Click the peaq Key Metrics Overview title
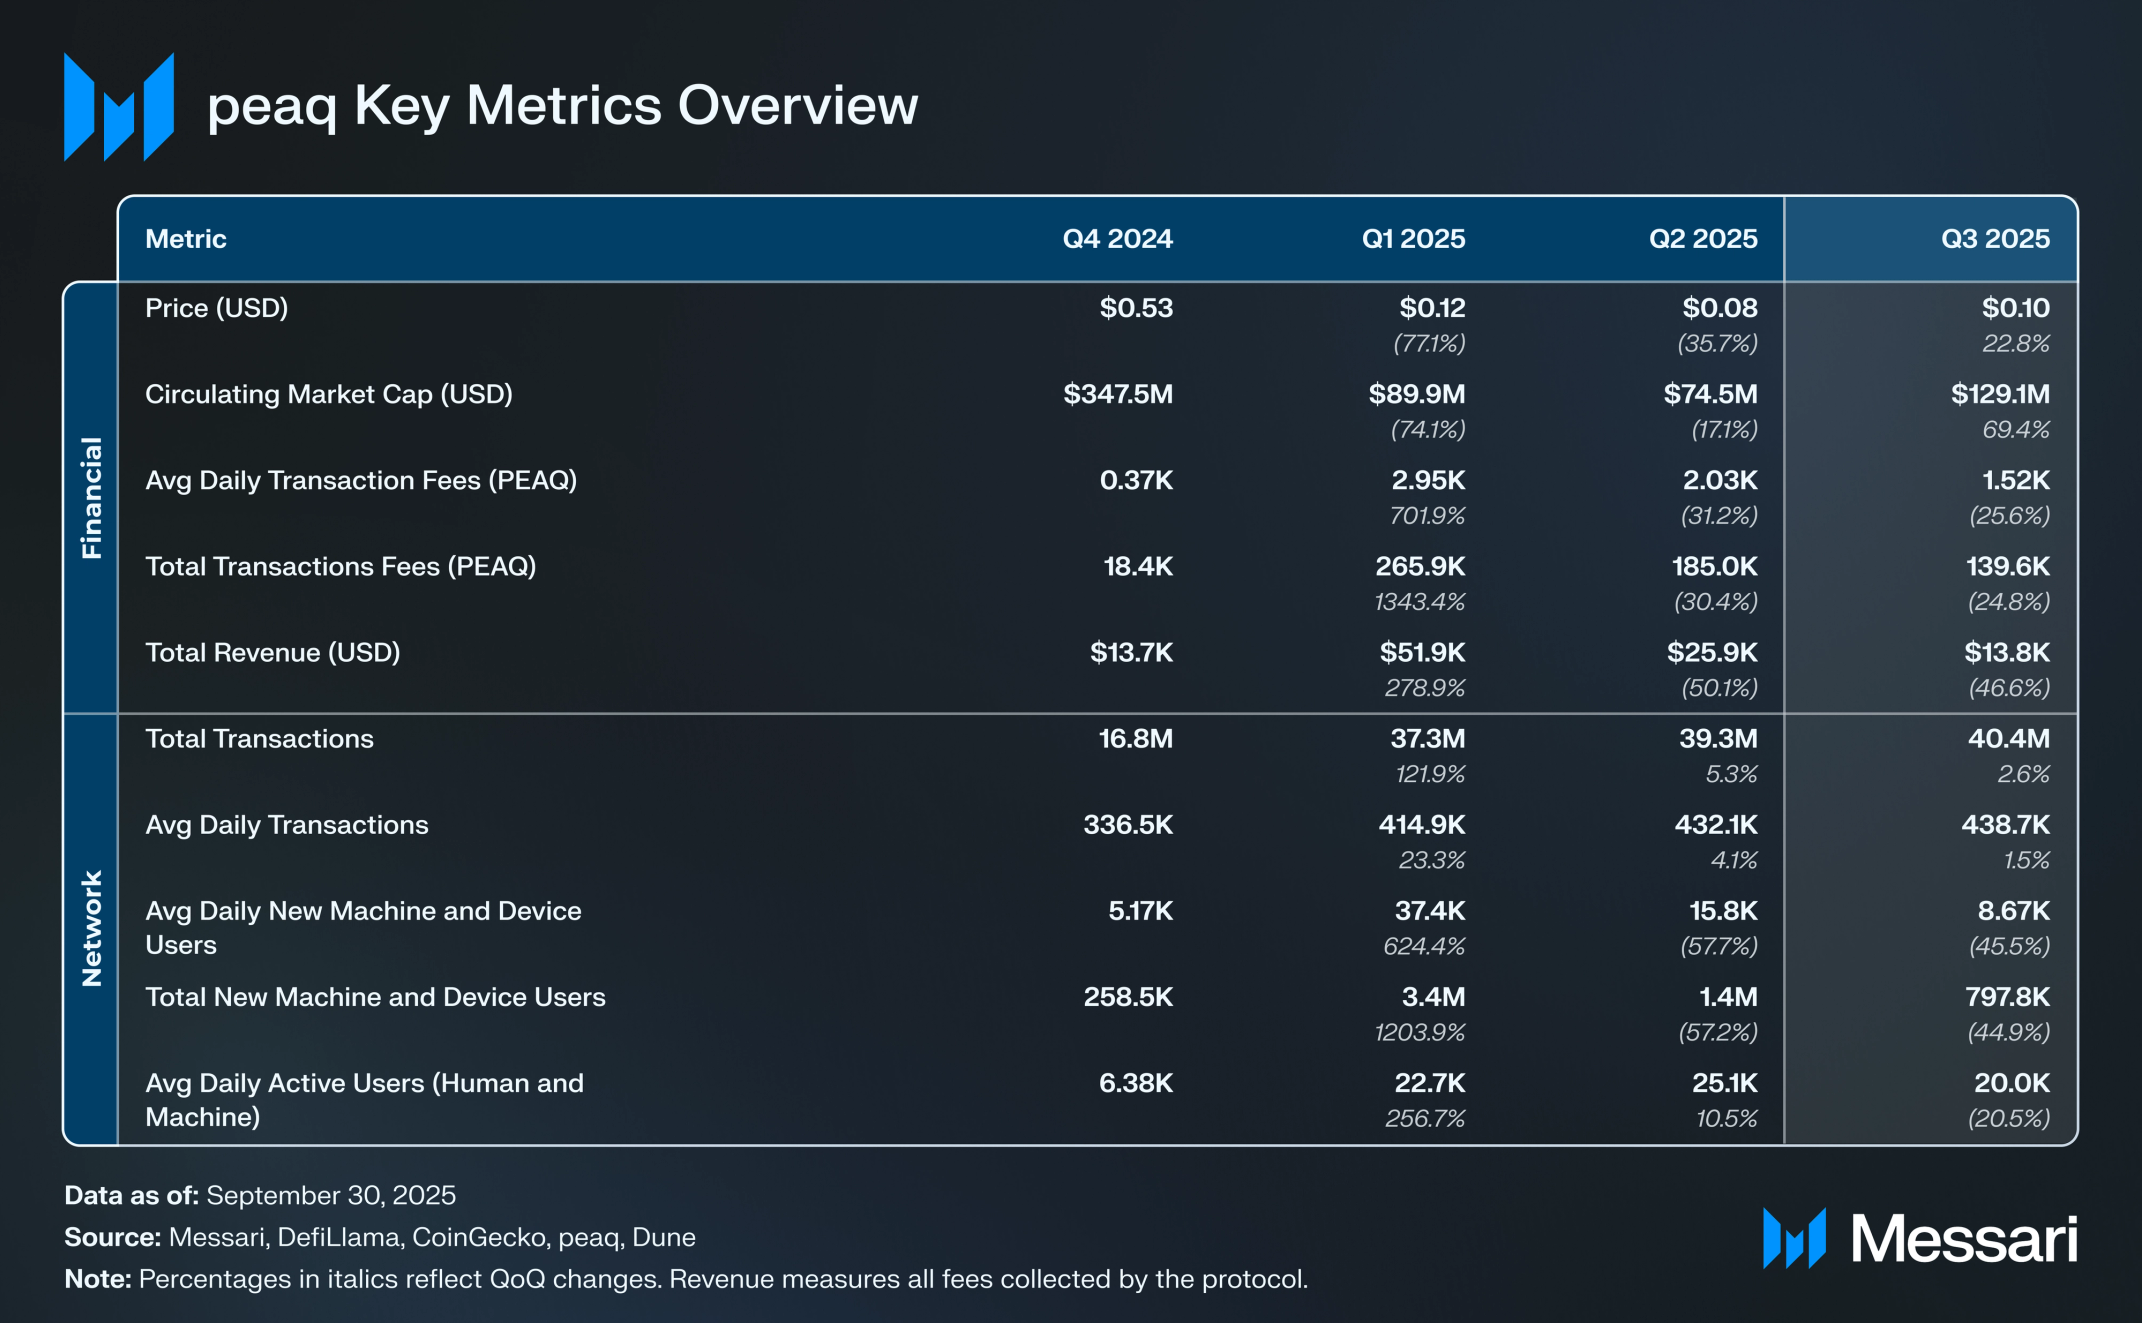The image size is (2142, 1323). [562, 106]
